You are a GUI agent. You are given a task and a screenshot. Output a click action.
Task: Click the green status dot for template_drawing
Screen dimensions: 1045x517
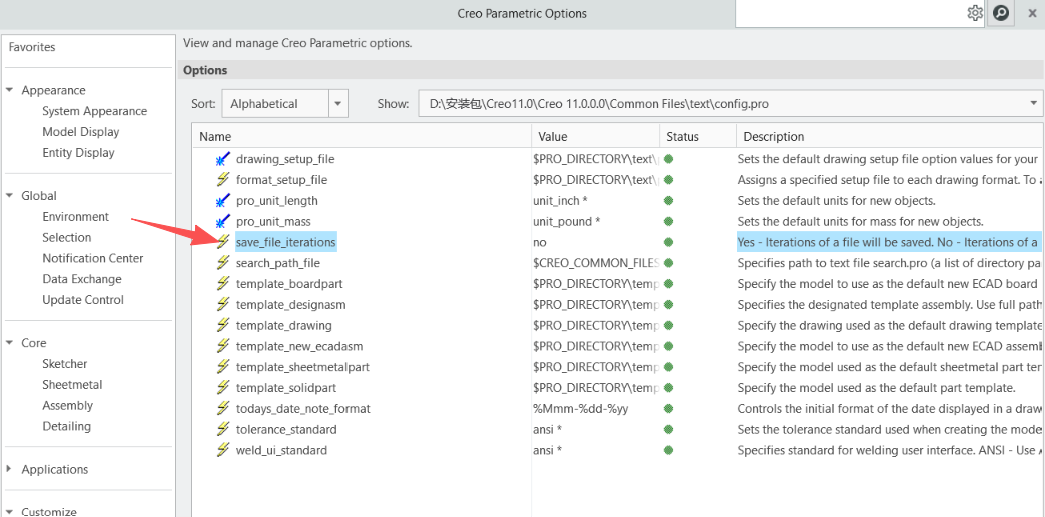pyautogui.click(x=668, y=325)
